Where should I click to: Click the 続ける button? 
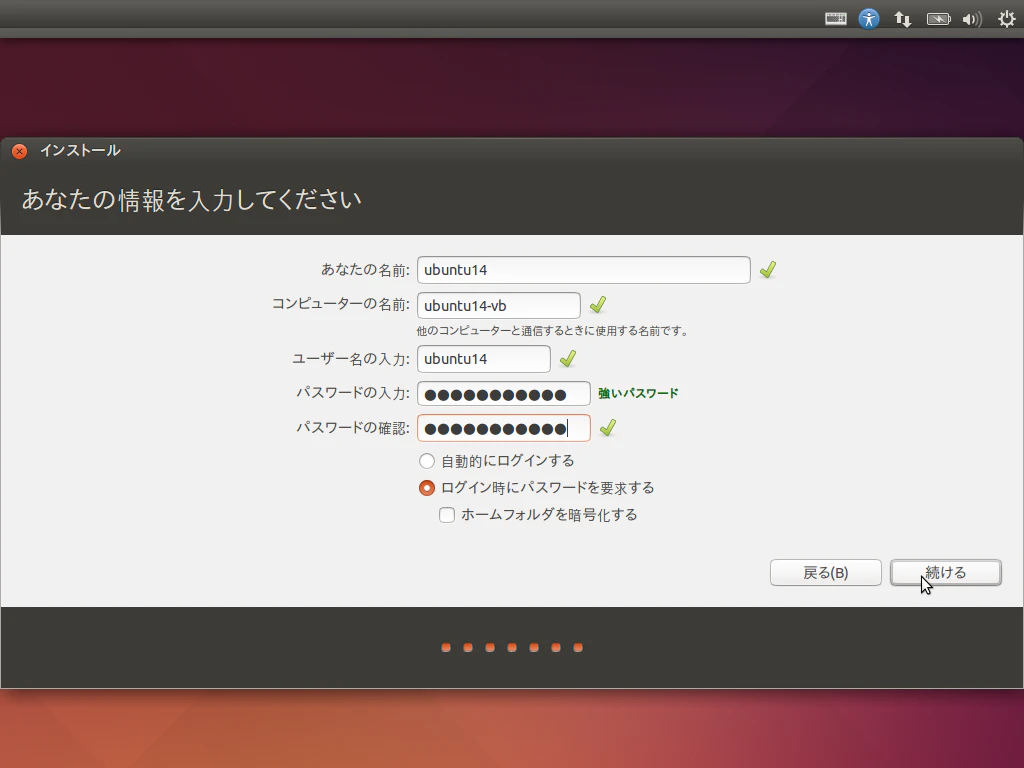pyautogui.click(x=946, y=573)
